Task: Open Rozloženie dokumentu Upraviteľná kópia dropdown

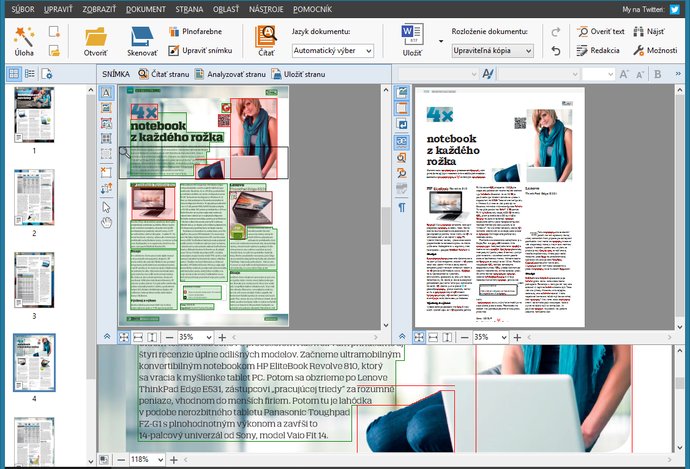Action: pos(492,51)
